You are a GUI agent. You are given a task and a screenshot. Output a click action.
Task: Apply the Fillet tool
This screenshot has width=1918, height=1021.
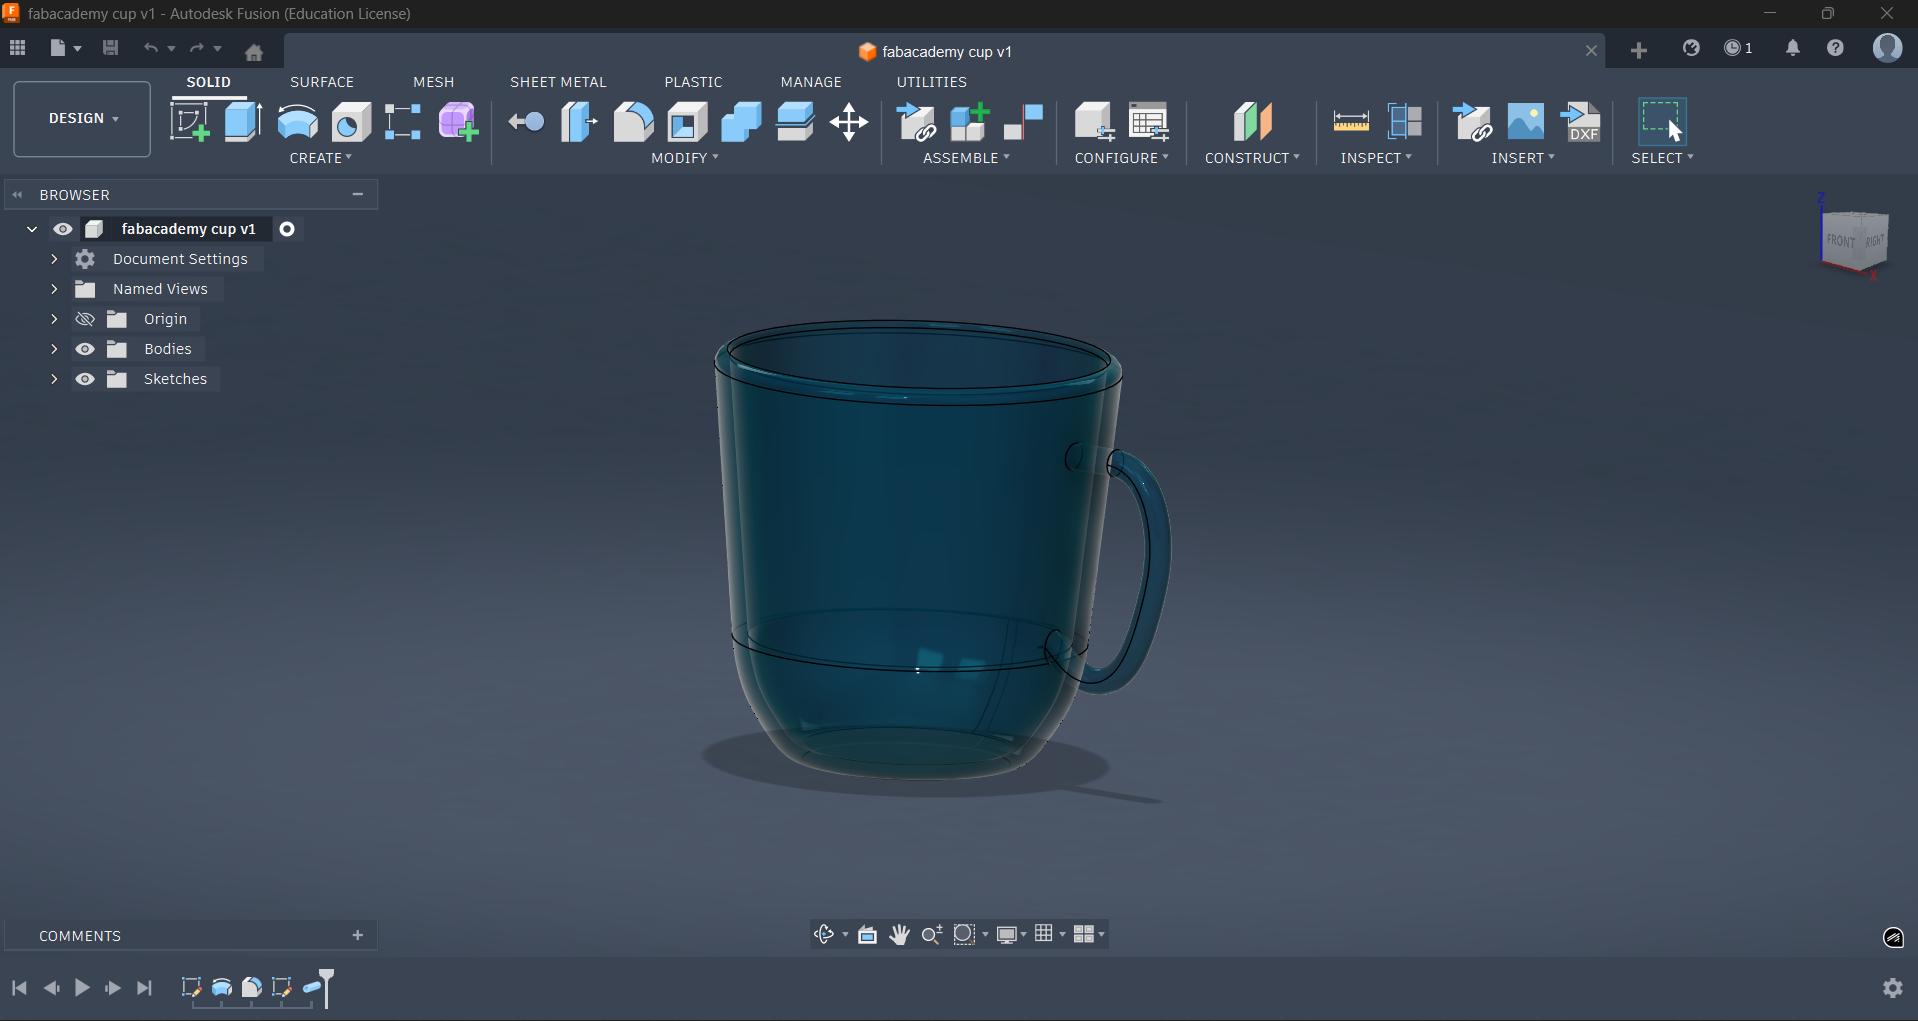(634, 121)
